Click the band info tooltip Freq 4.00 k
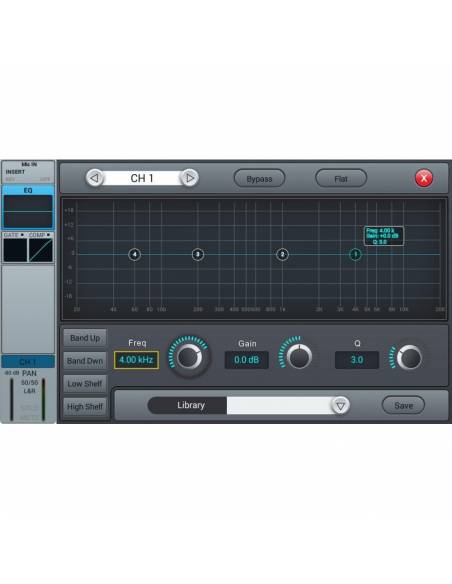This screenshot has width=452, height=584. 384,236
